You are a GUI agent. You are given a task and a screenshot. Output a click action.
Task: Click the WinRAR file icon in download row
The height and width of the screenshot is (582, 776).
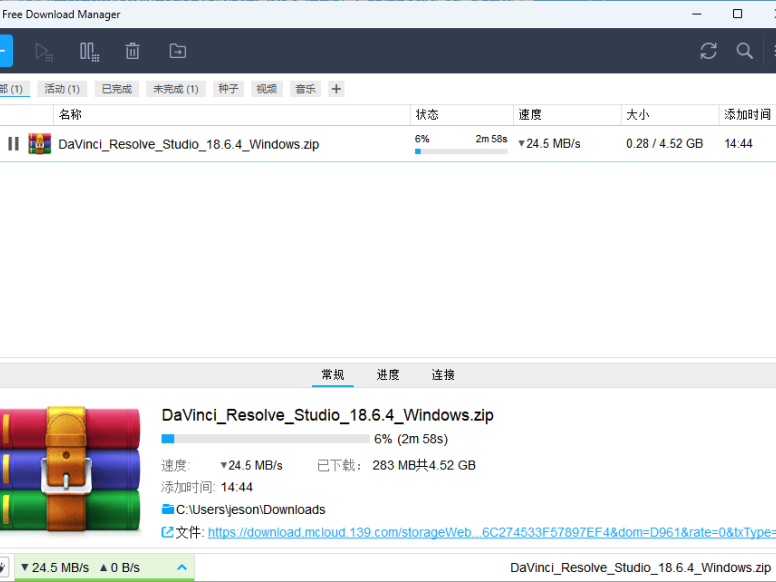pyautogui.click(x=40, y=144)
